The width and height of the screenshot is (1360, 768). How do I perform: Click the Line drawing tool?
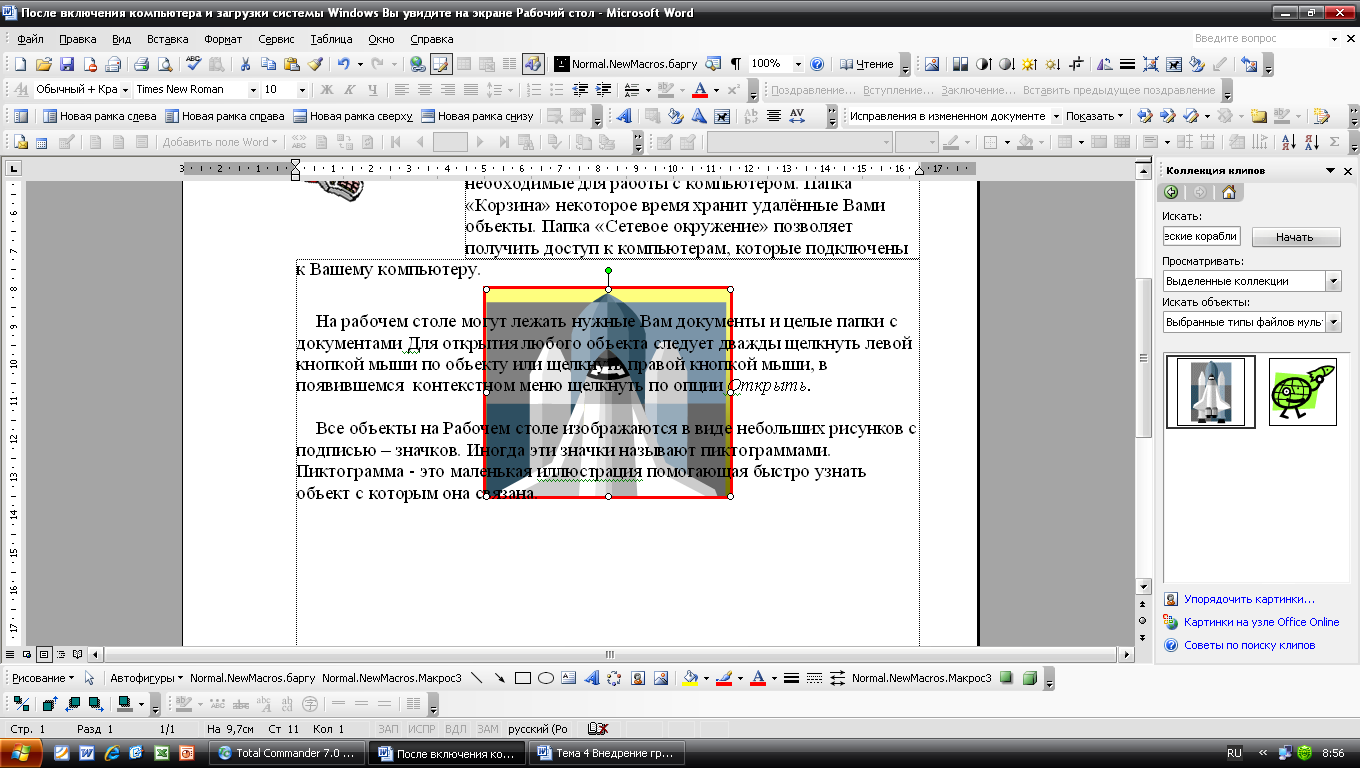coord(476,678)
